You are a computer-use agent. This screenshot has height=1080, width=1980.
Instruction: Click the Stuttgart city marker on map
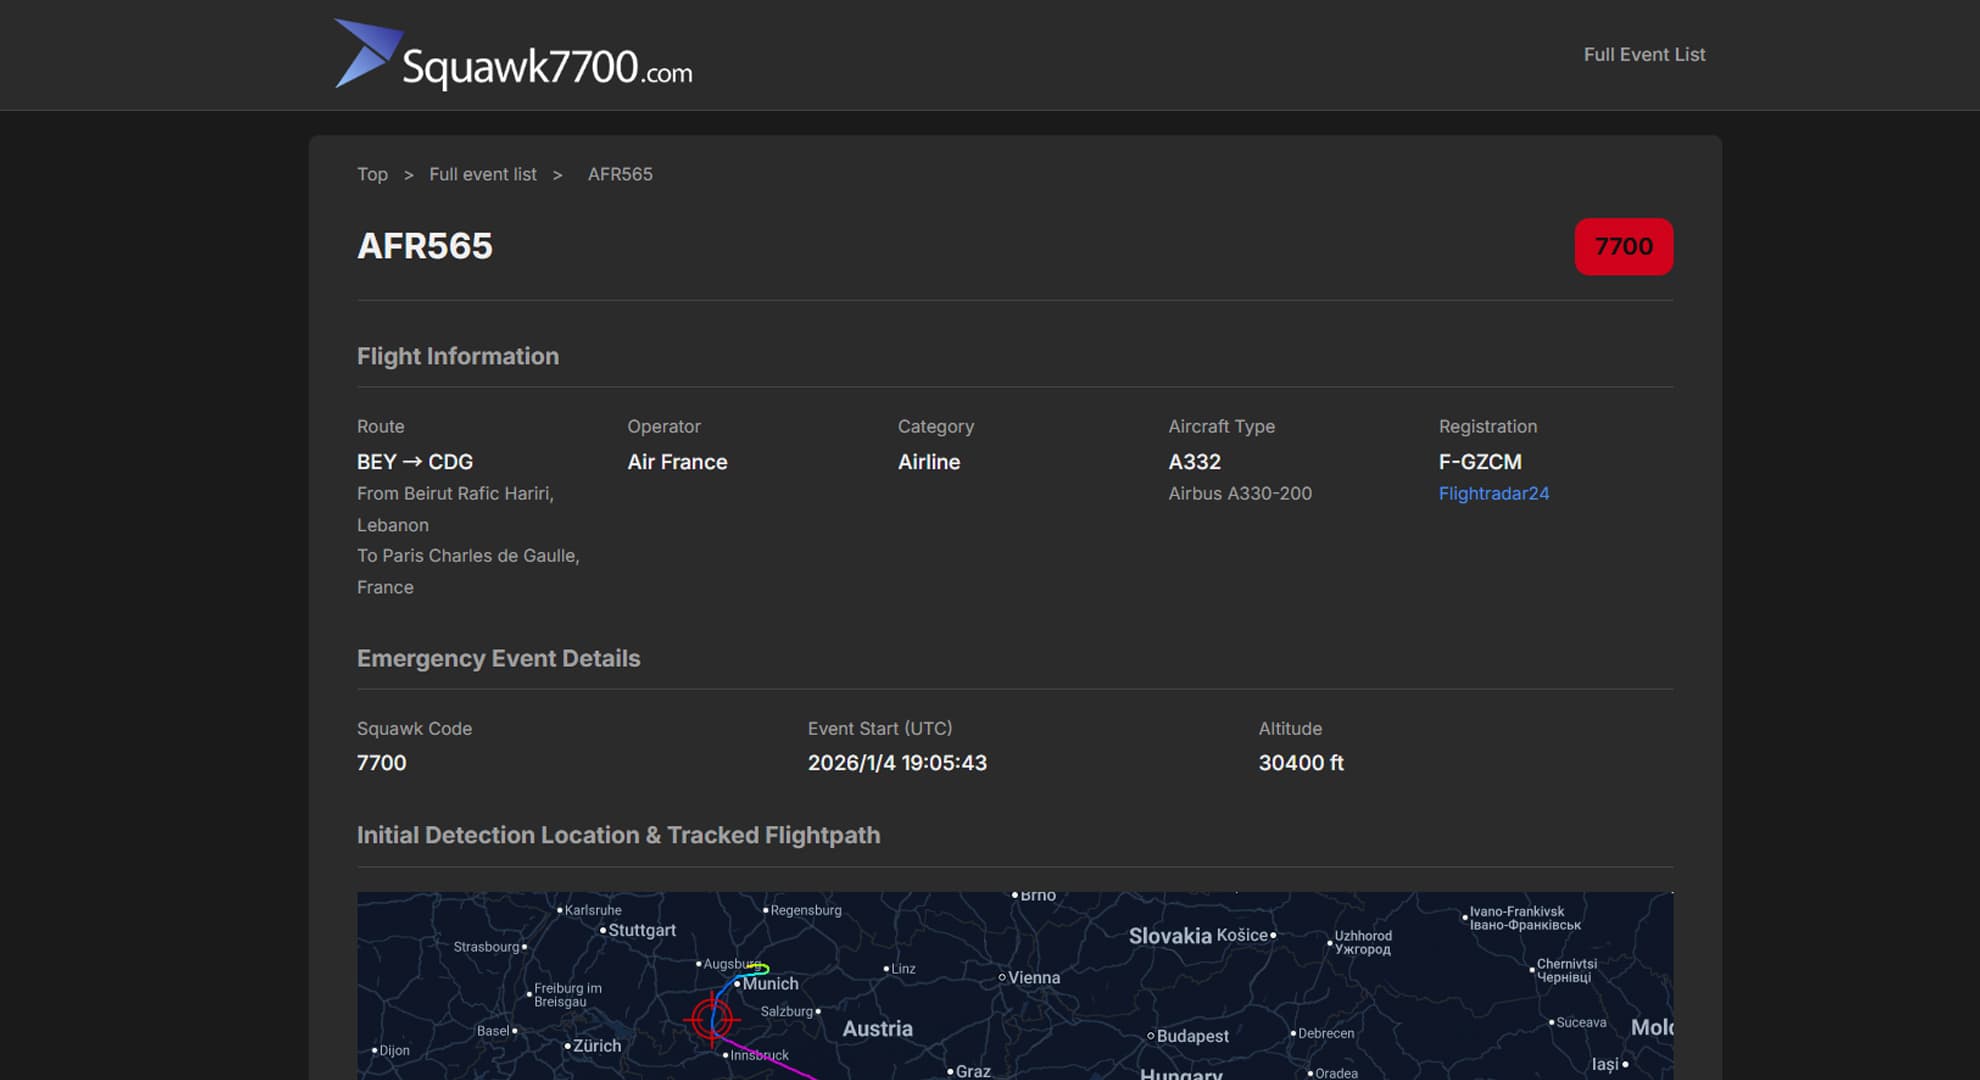coord(603,930)
